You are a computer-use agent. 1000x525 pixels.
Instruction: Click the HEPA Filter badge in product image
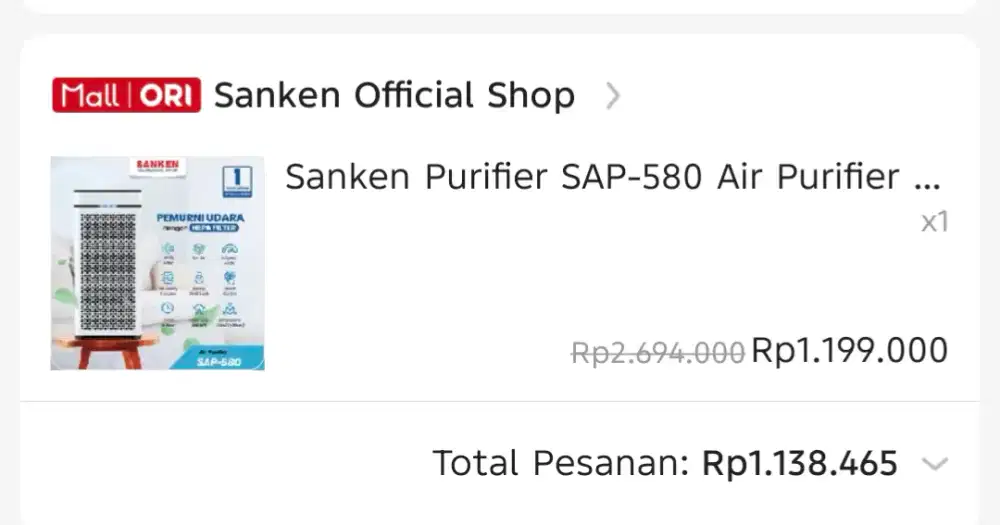(x=209, y=227)
